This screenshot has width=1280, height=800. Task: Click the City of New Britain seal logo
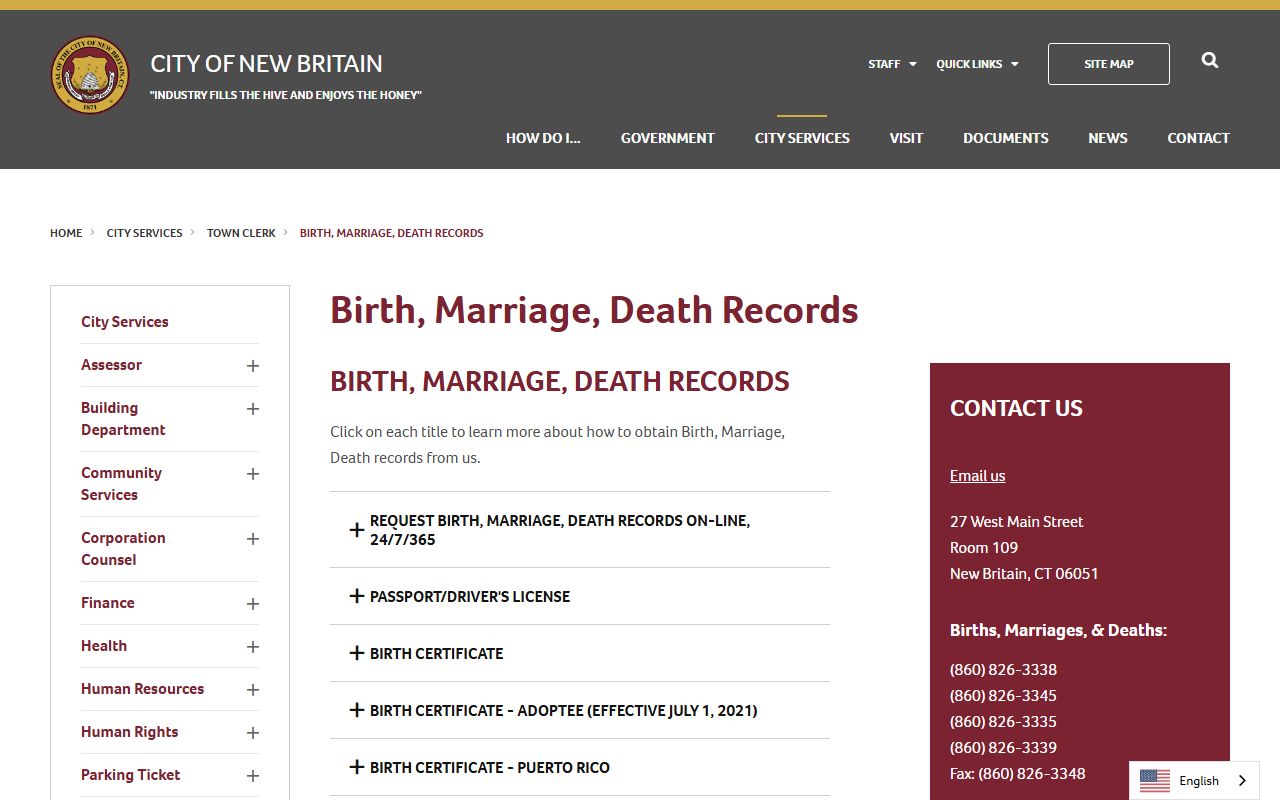coord(90,75)
